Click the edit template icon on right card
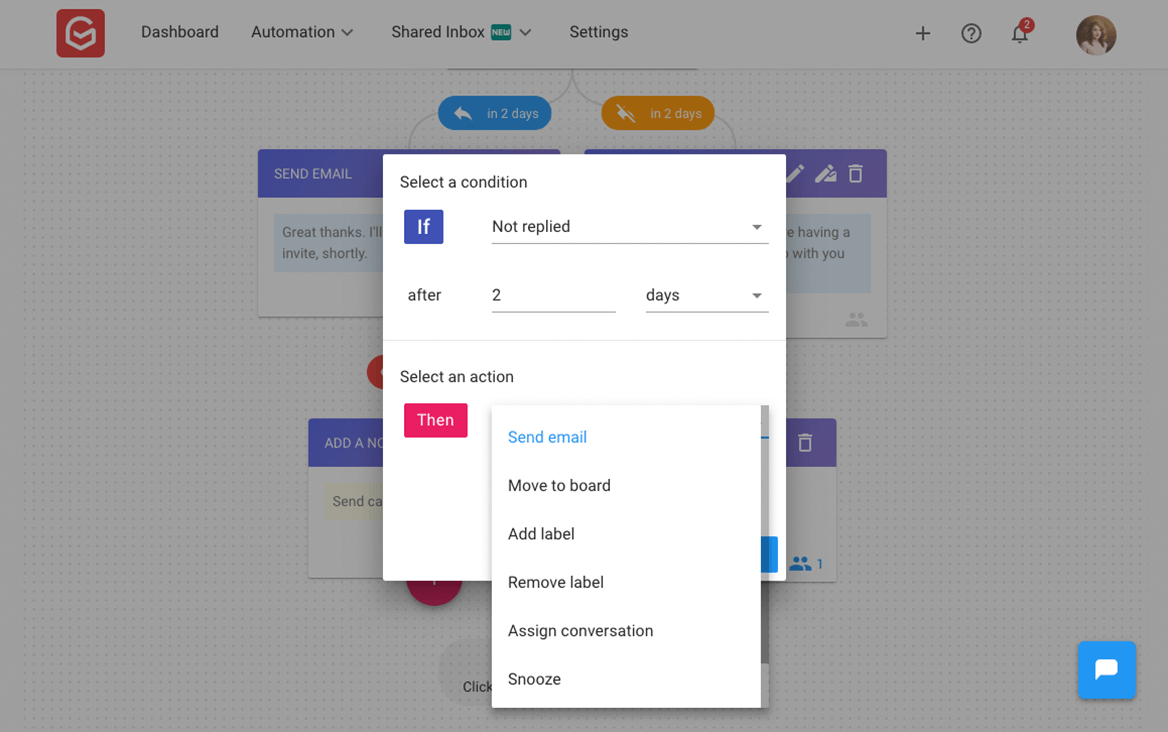Image resolution: width=1168 pixels, height=732 pixels. [x=825, y=174]
